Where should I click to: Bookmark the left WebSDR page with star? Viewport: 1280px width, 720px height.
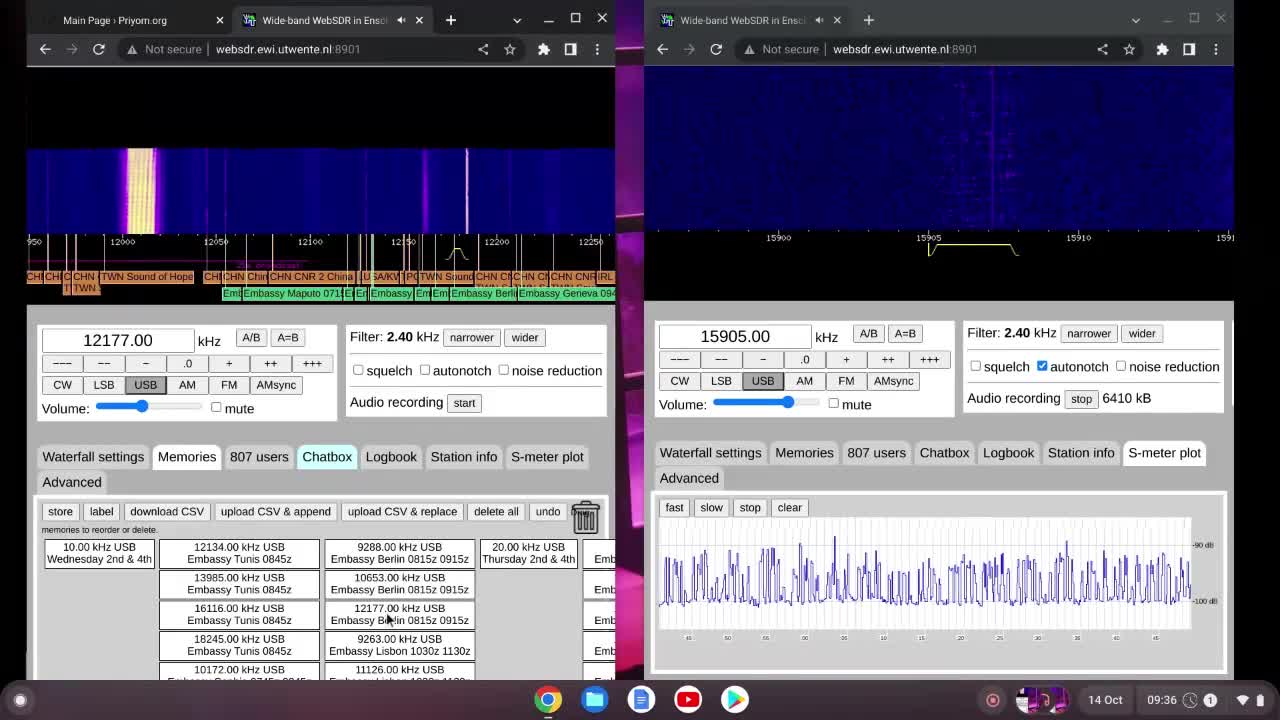click(x=510, y=49)
